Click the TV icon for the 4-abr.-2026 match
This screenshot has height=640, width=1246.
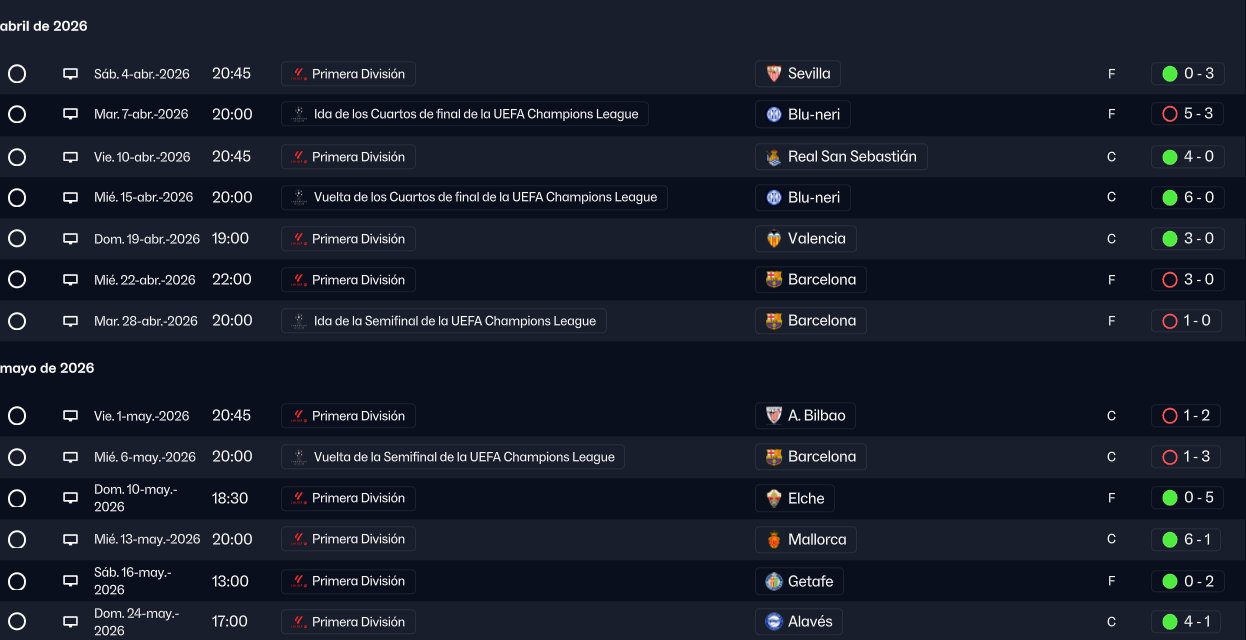pos(70,74)
